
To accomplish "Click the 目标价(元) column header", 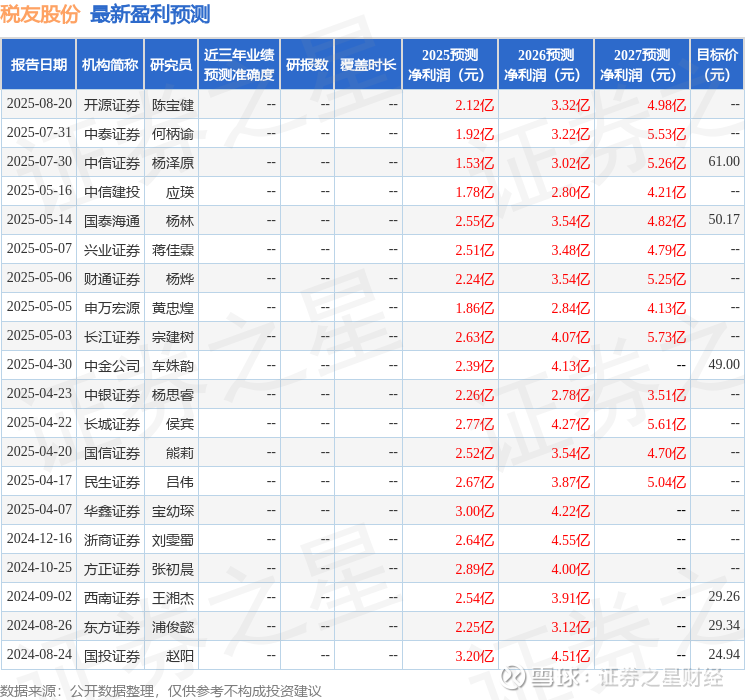I will click(x=717, y=65).
